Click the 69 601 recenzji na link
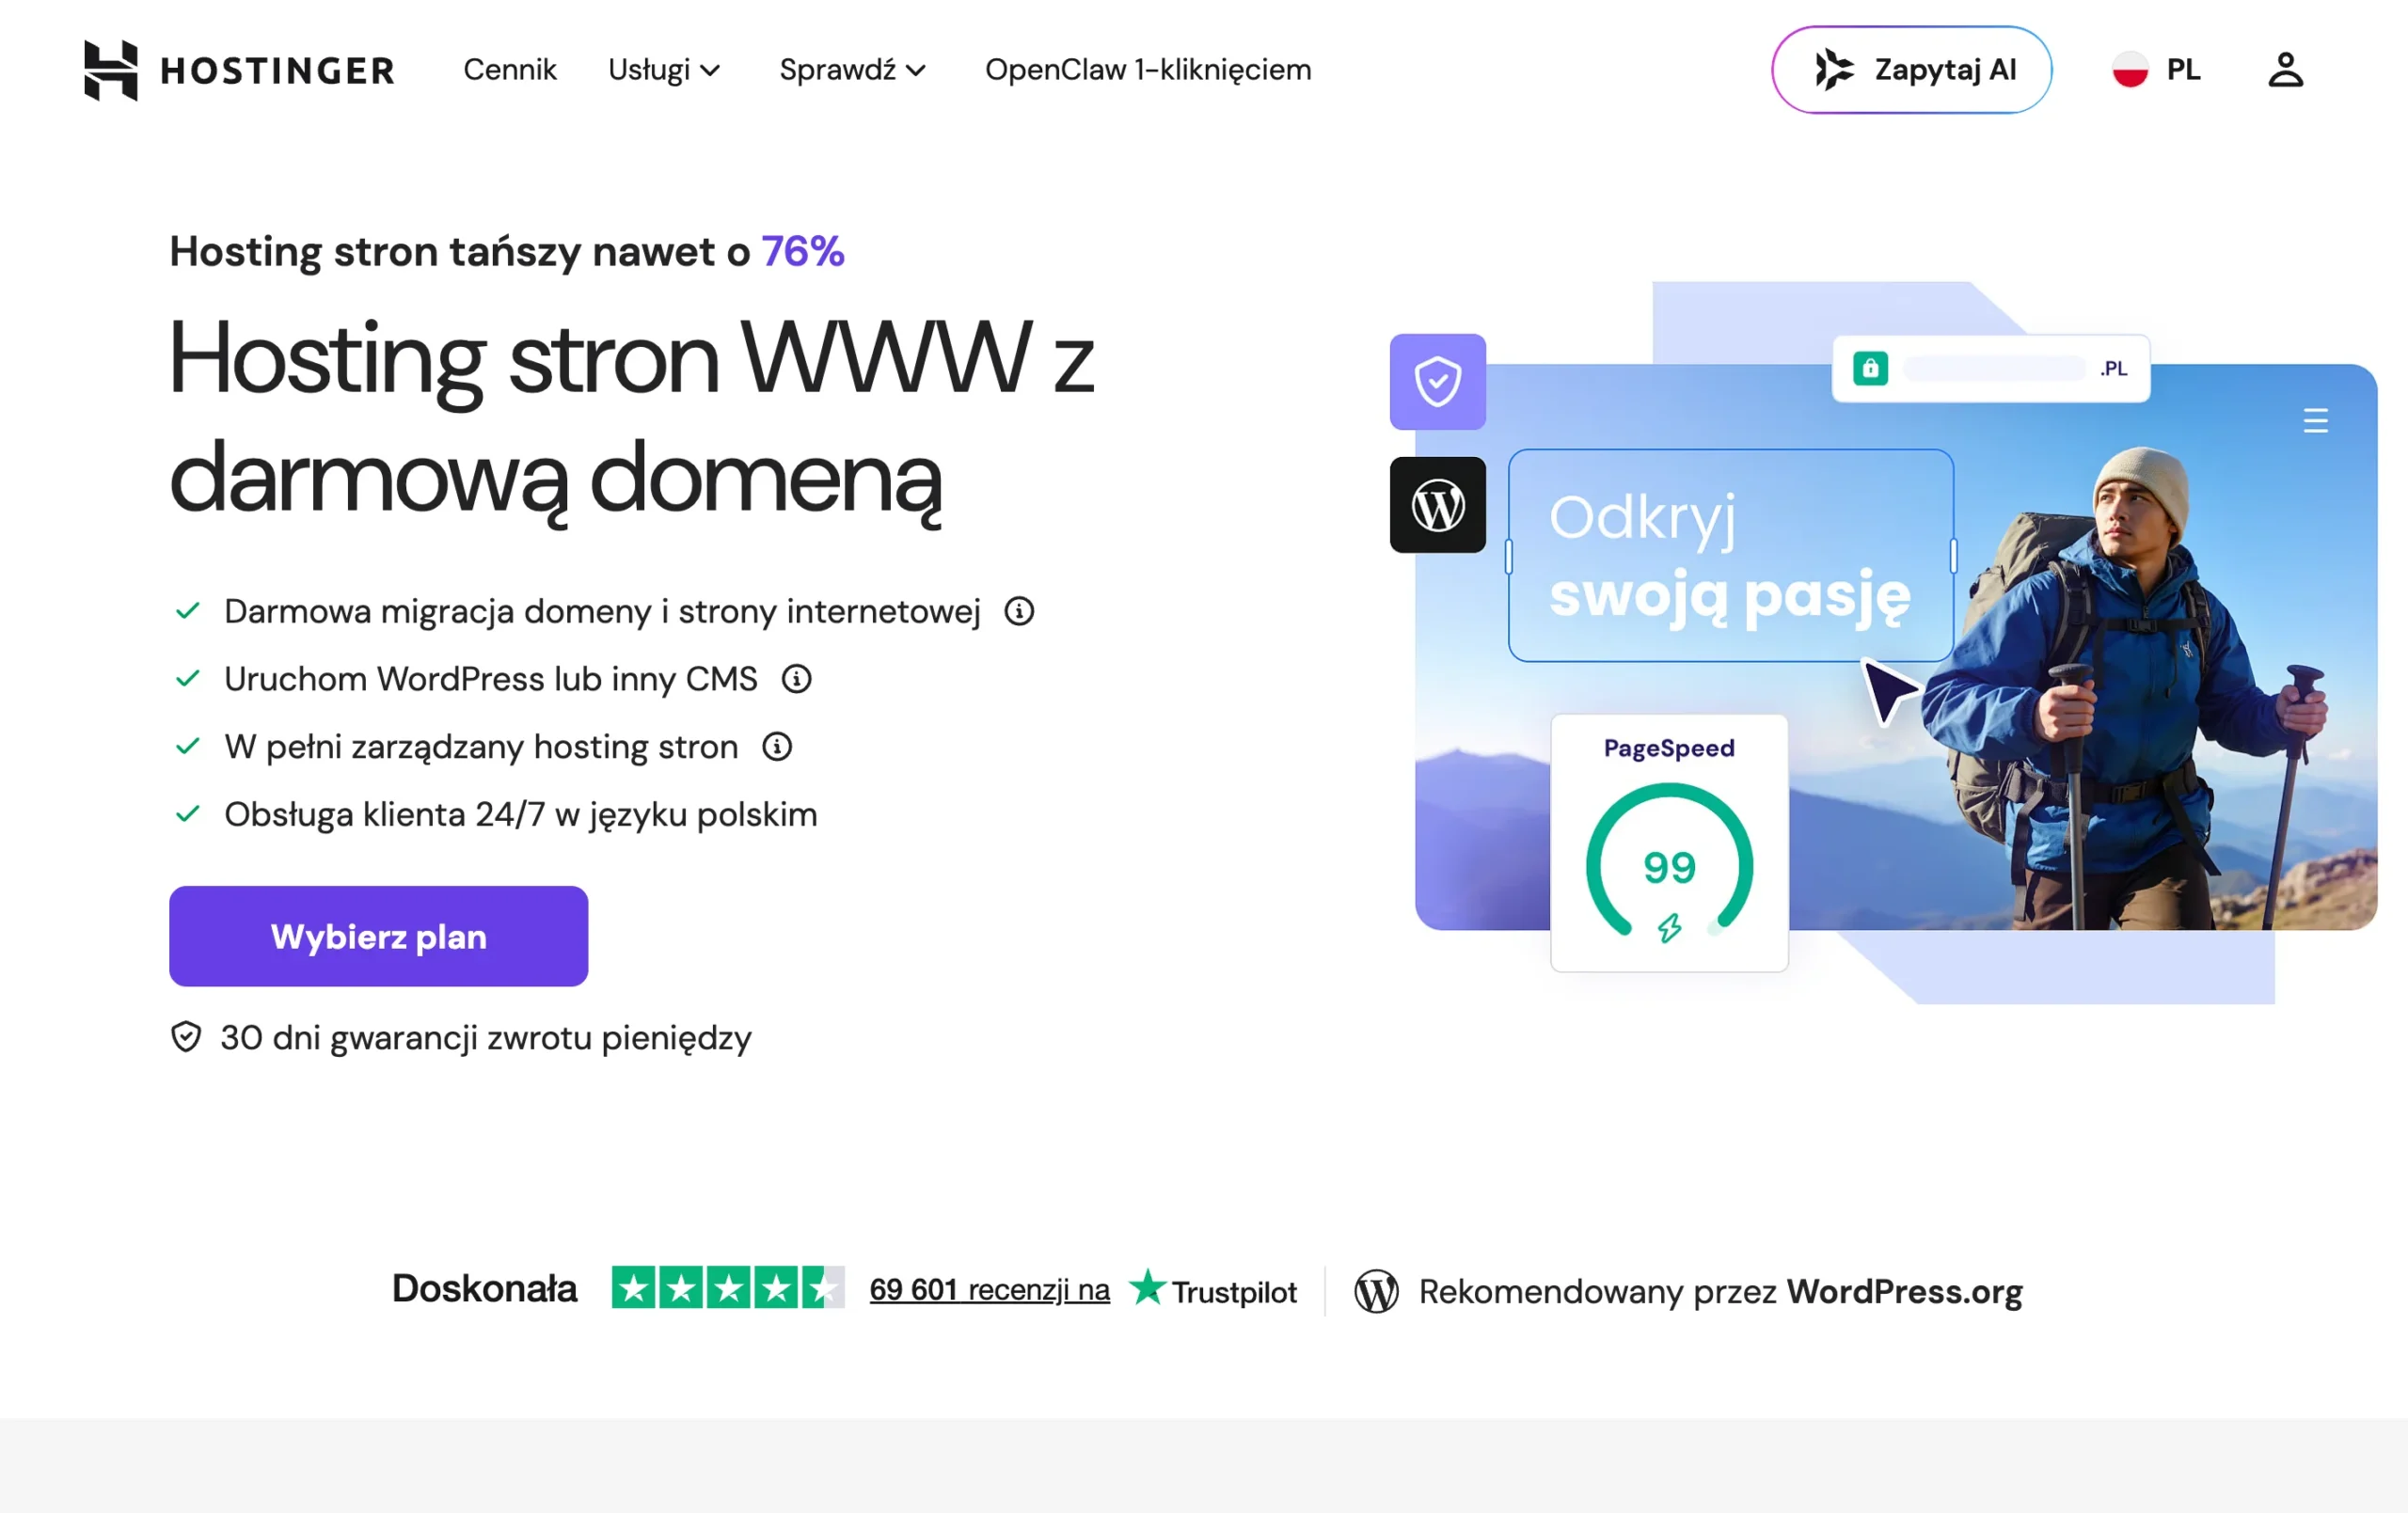Viewport: 2408px width, 1513px height. coord(989,1290)
